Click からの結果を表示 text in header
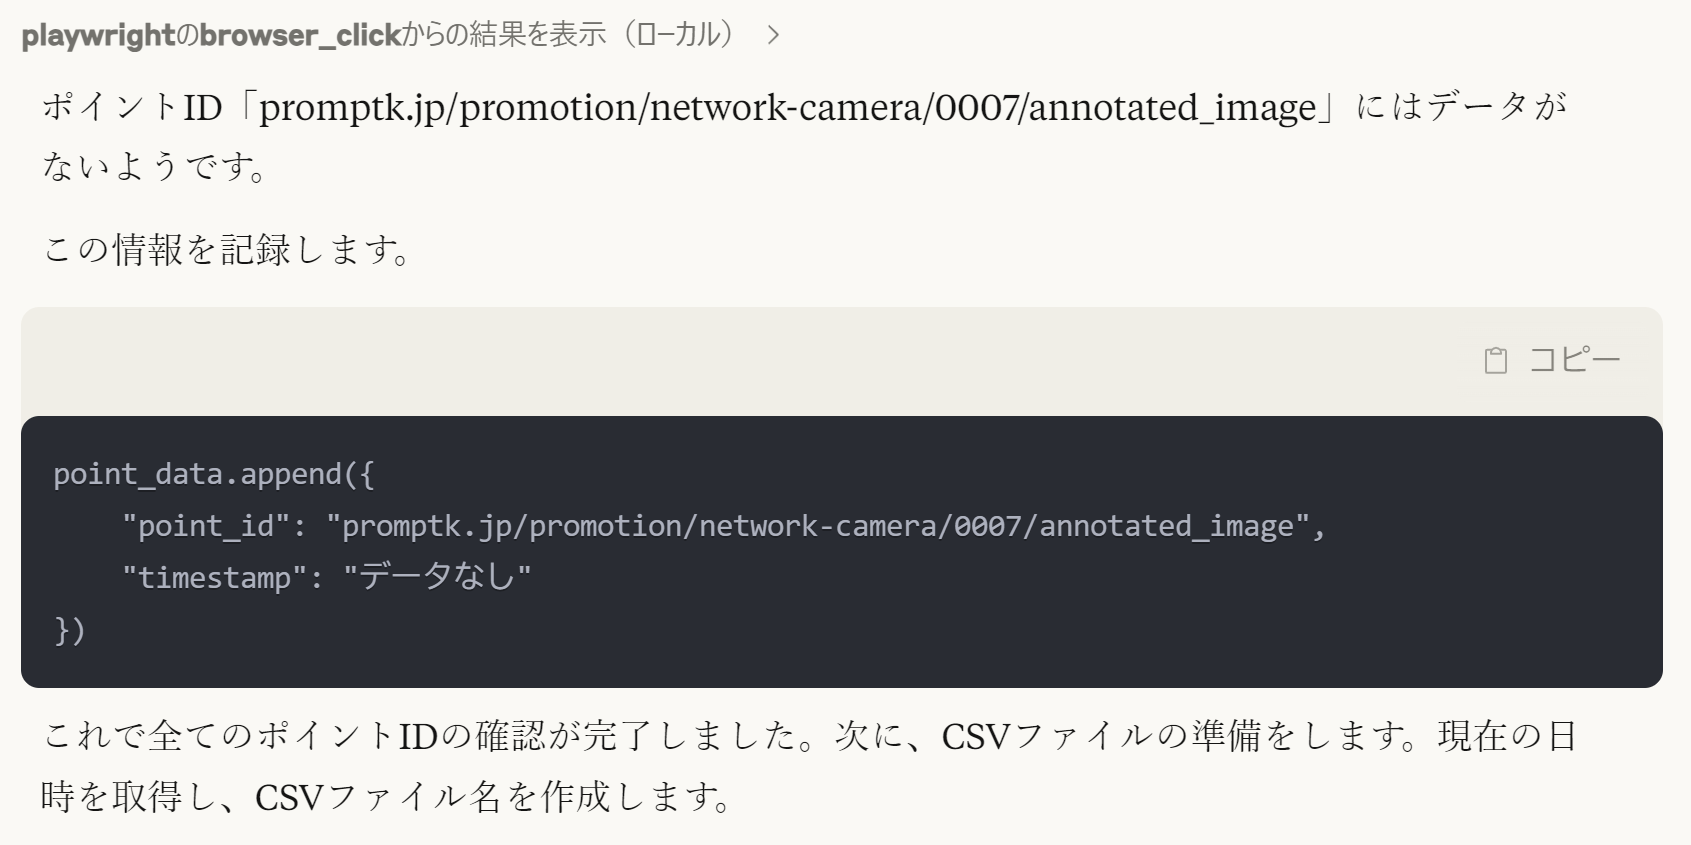 [503, 36]
